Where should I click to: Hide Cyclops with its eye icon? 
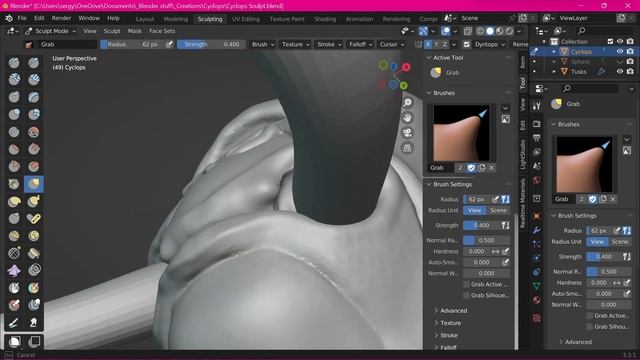coord(620,51)
